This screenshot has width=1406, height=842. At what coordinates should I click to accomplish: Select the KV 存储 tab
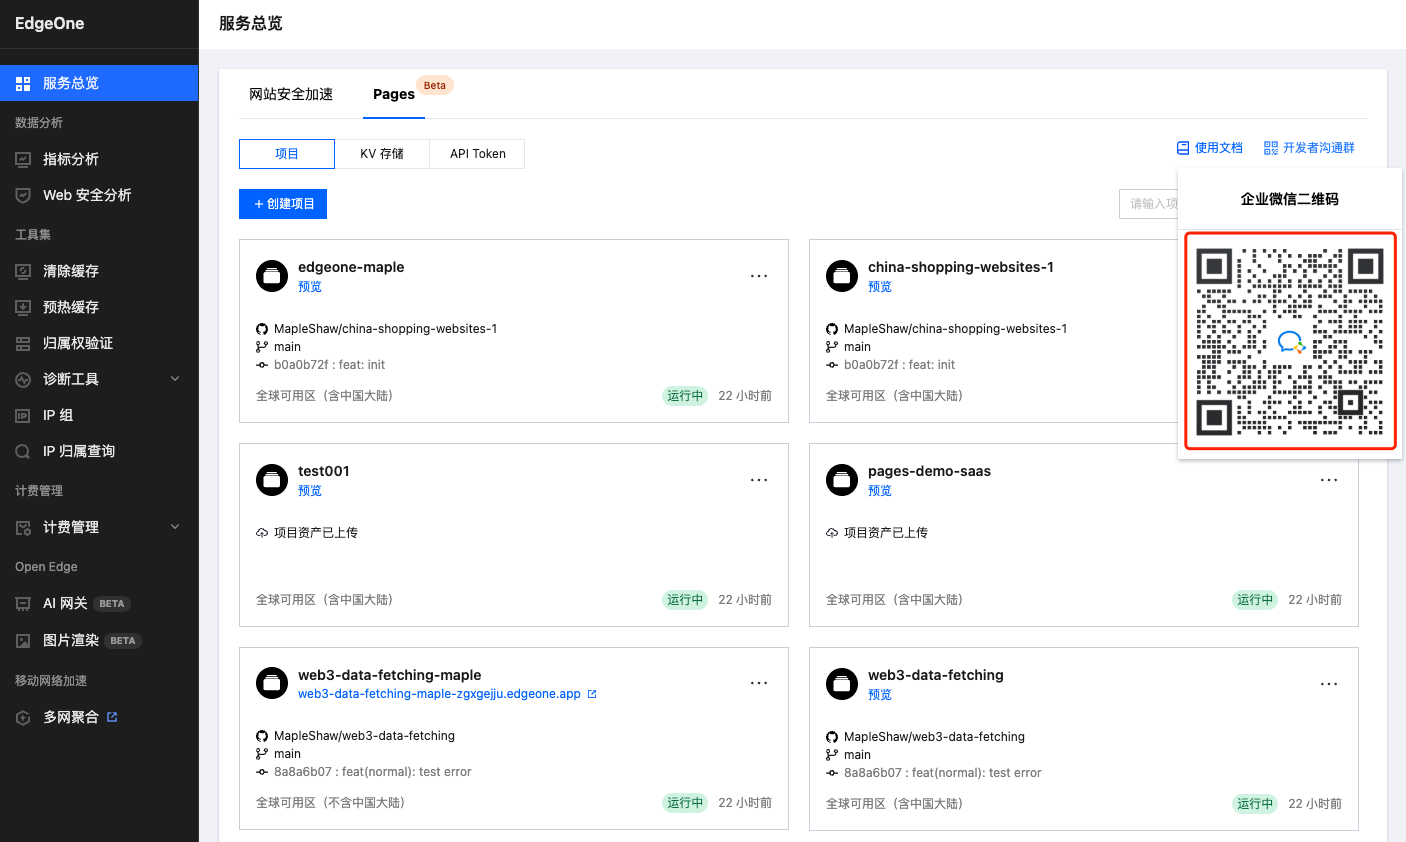click(x=382, y=154)
